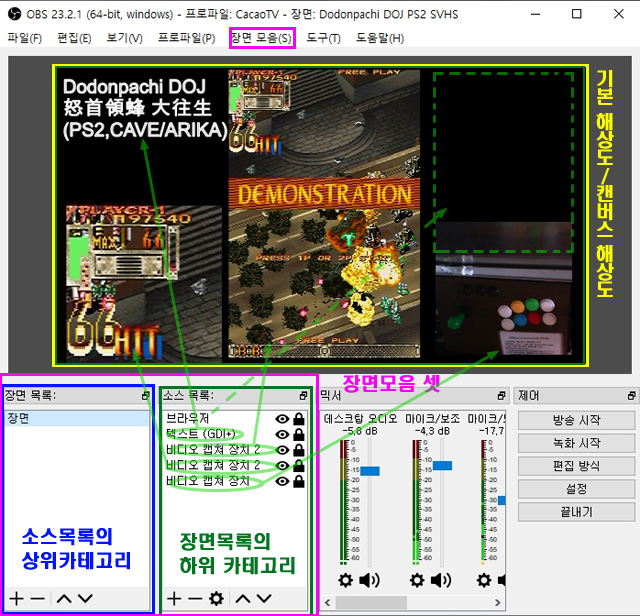Undock the 장면 목록 panel
The width and height of the screenshot is (640, 616).
tap(145, 396)
